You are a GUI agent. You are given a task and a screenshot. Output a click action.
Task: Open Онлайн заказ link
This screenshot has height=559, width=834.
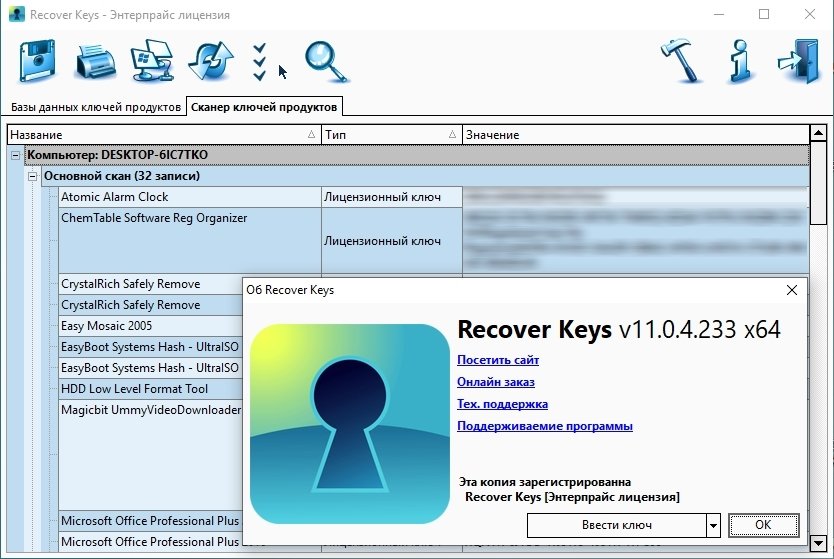pos(496,382)
